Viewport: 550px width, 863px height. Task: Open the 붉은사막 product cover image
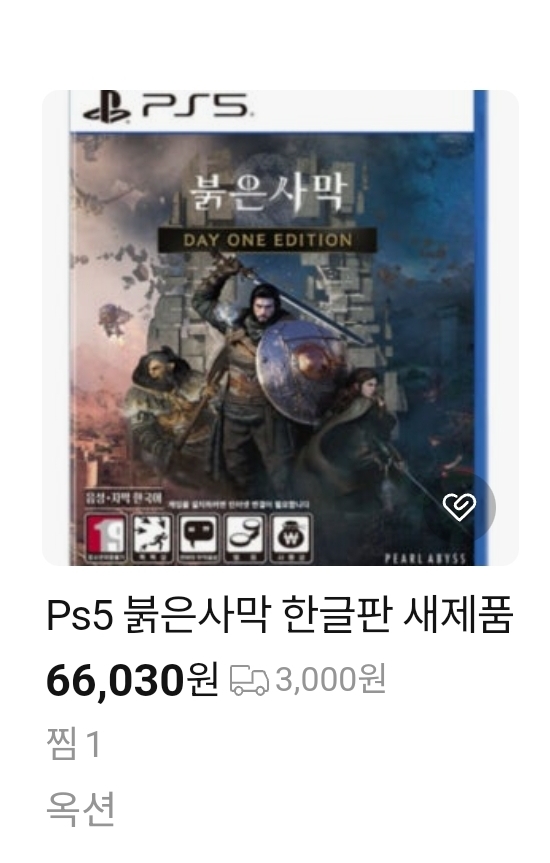tap(280, 327)
